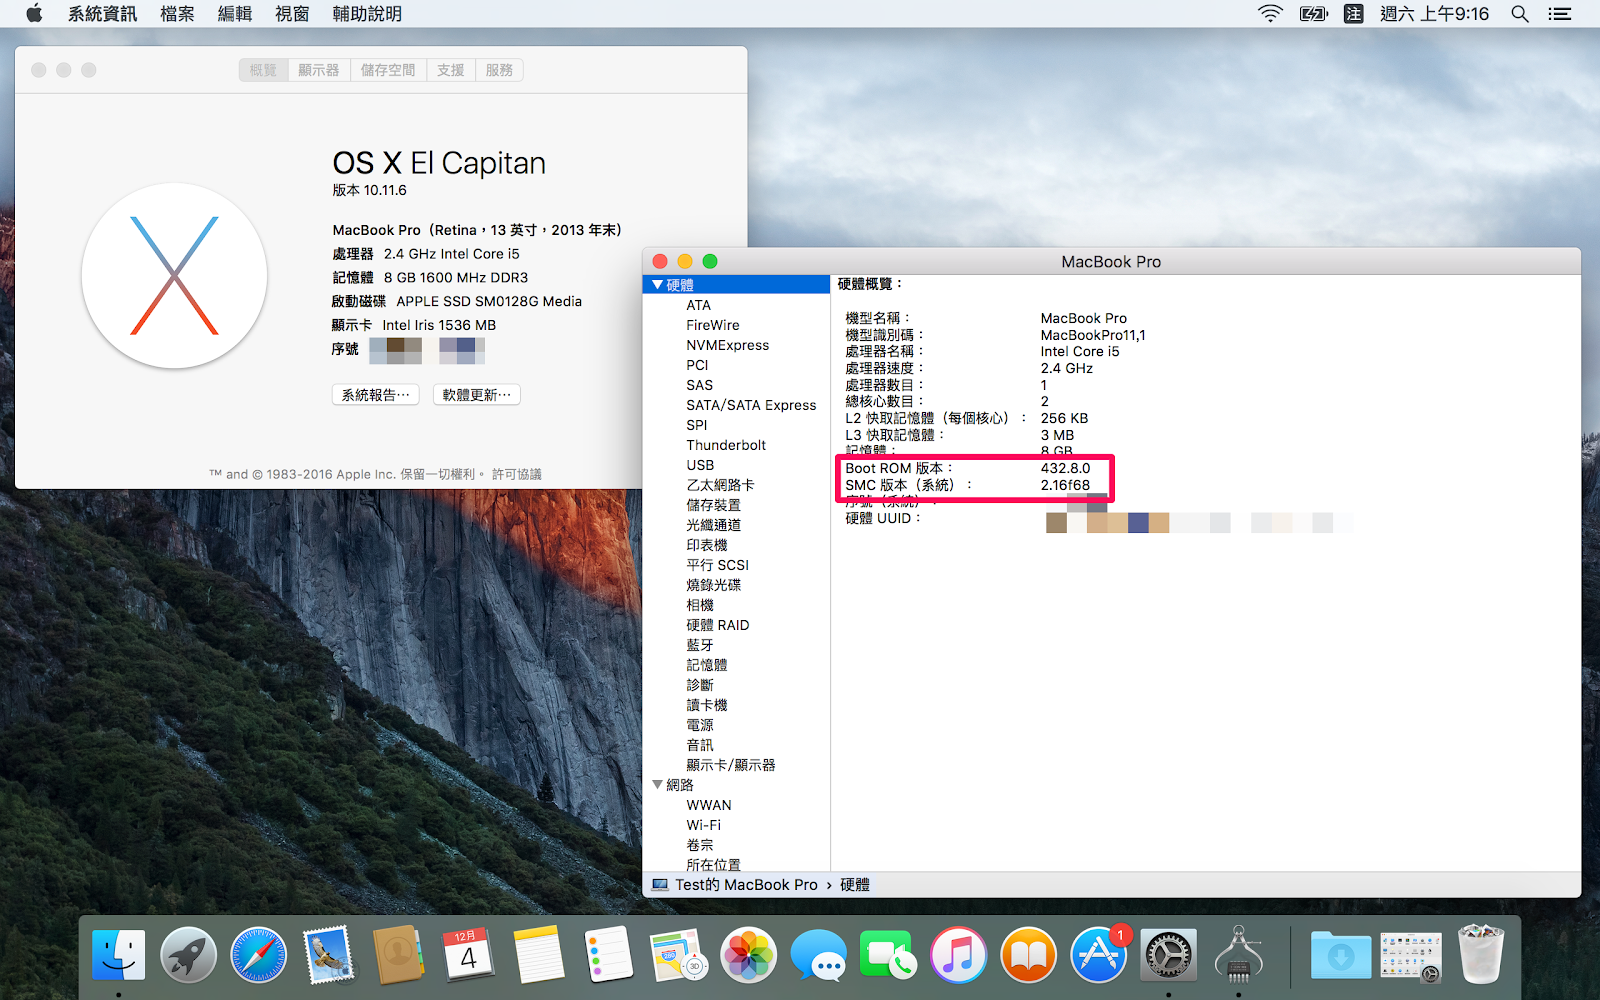Launch Launchpad rocket icon in Dock
The image size is (1600, 1000).
pos(188,955)
